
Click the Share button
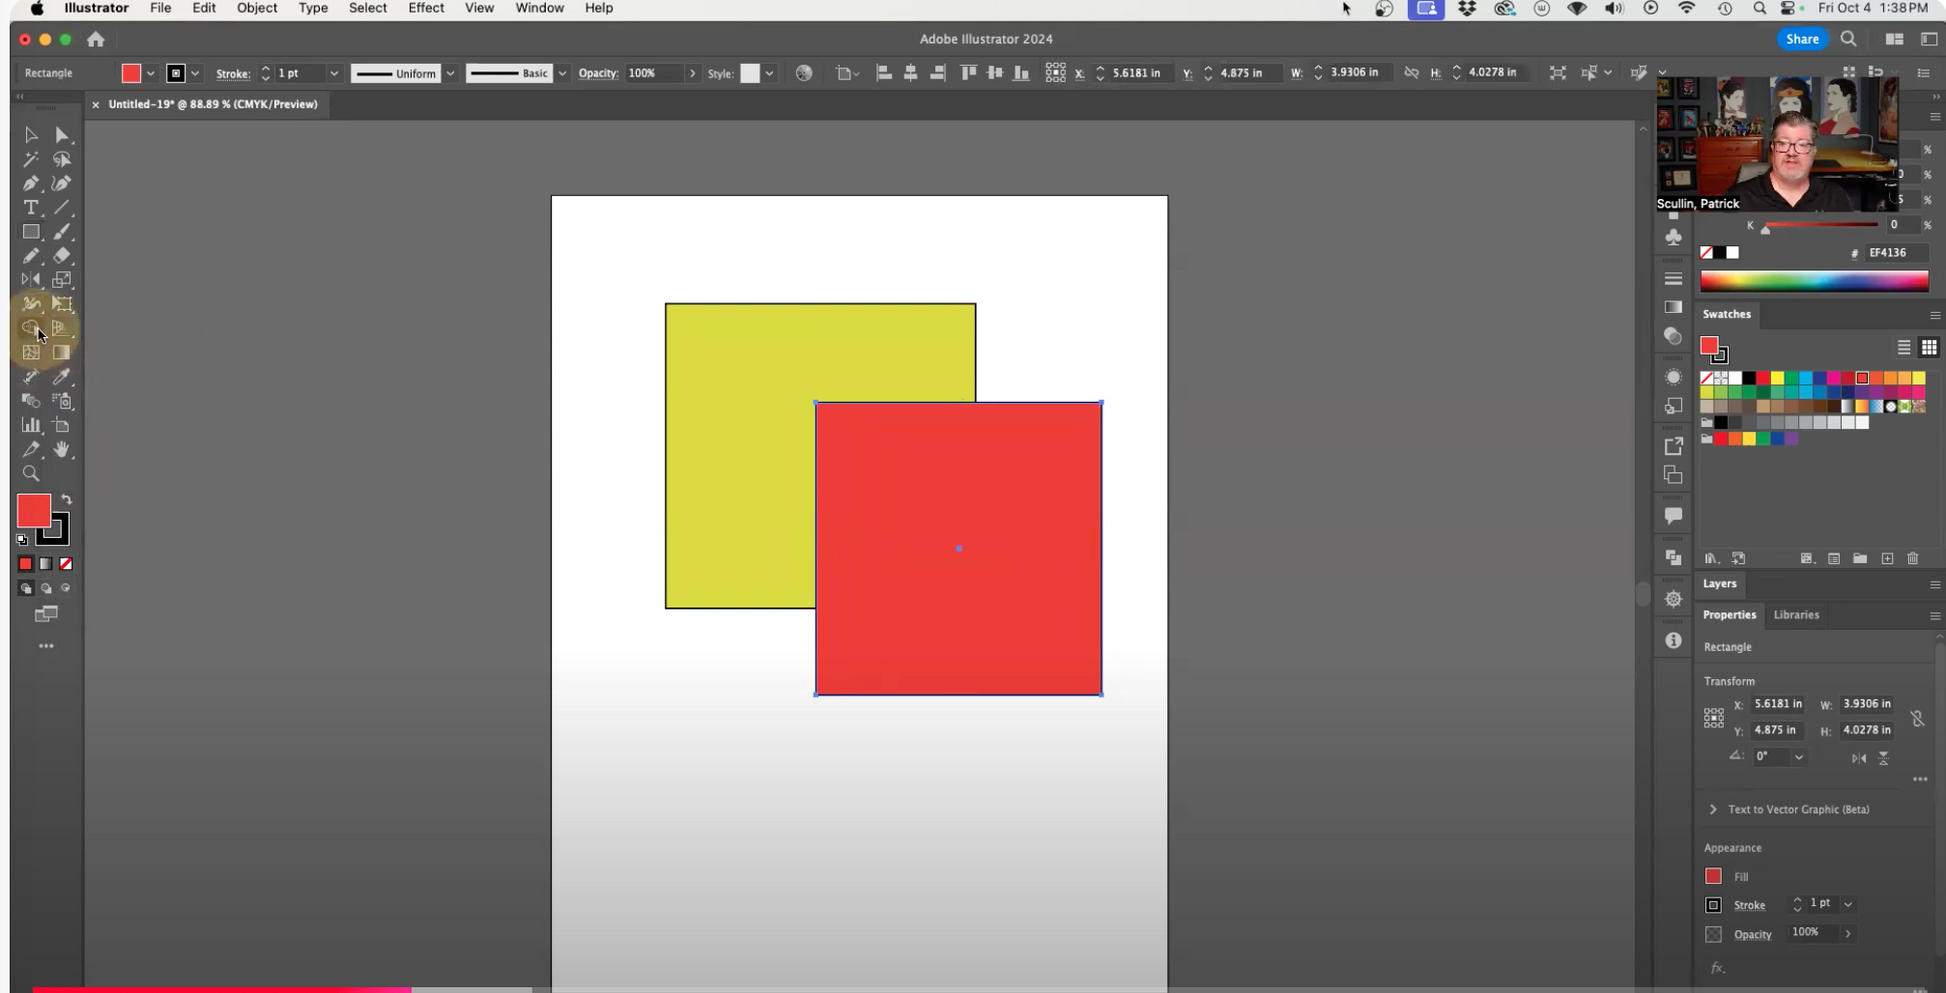tap(1802, 39)
